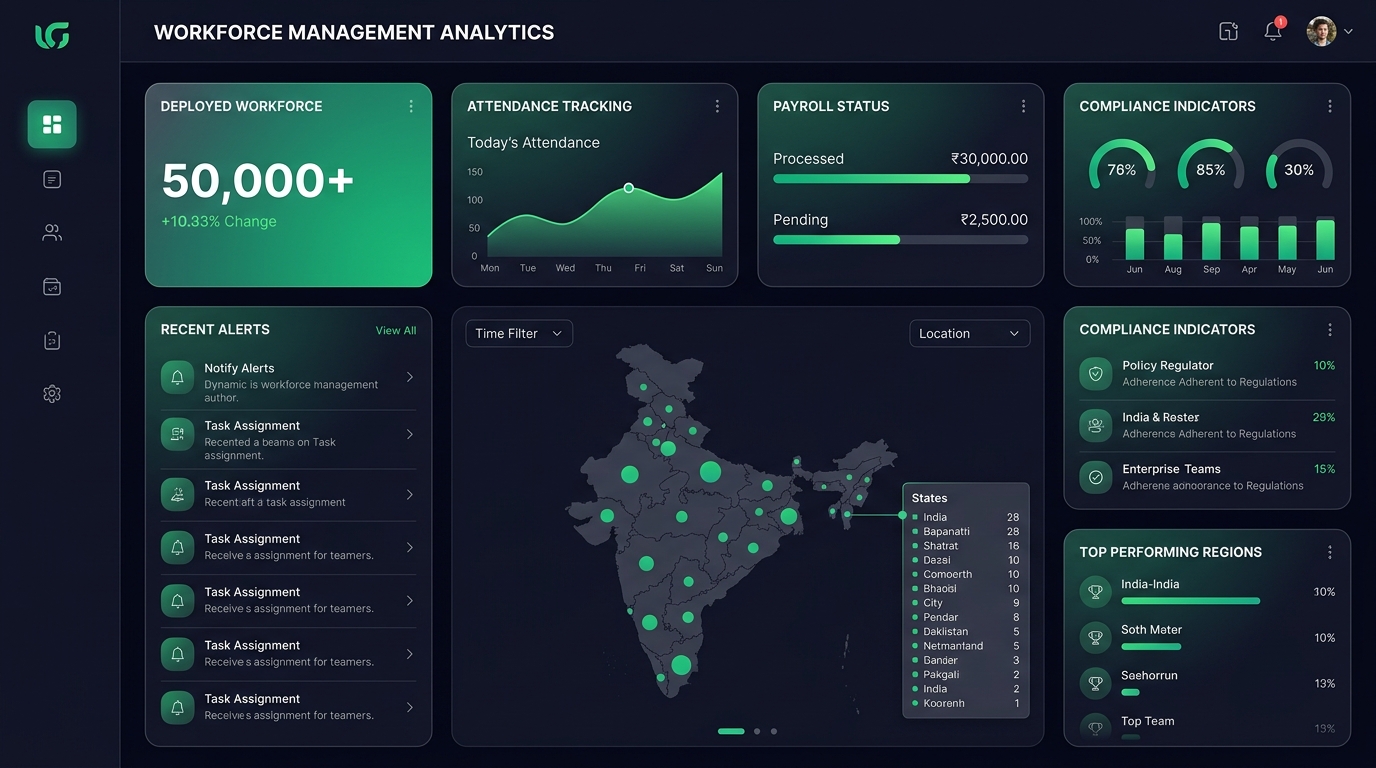The height and width of the screenshot is (768, 1376).
Task: Click the 76% compliance gauge
Action: 1122,165
